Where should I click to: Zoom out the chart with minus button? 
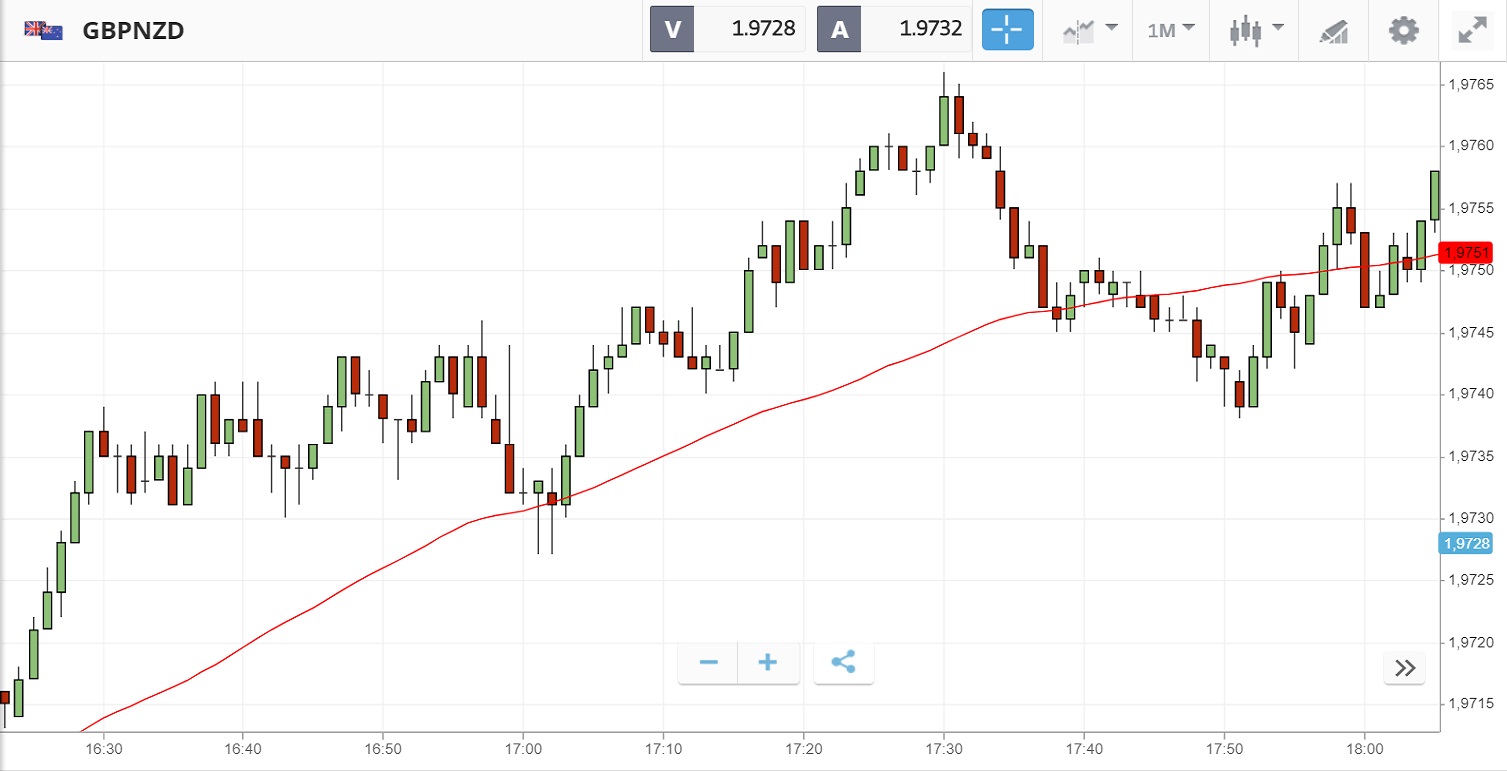click(x=709, y=663)
